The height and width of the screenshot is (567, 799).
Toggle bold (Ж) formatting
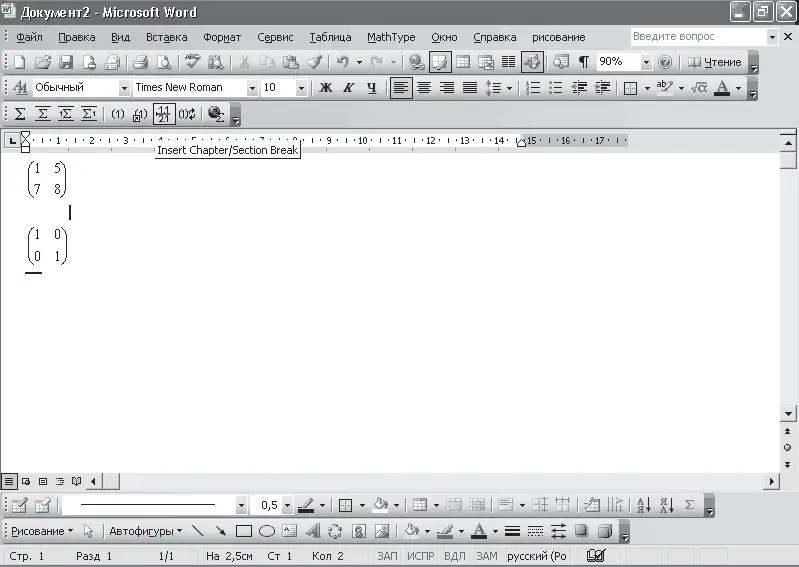coord(326,88)
